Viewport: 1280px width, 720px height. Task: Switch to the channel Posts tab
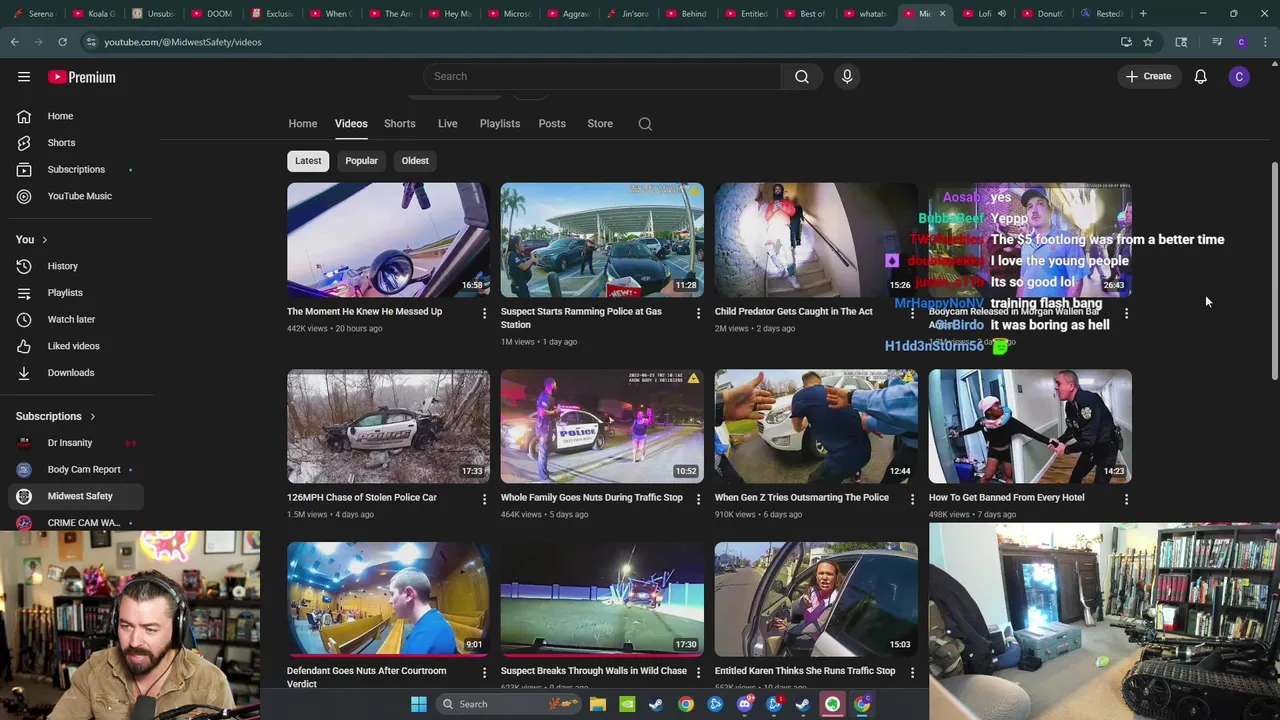point(552,124)
